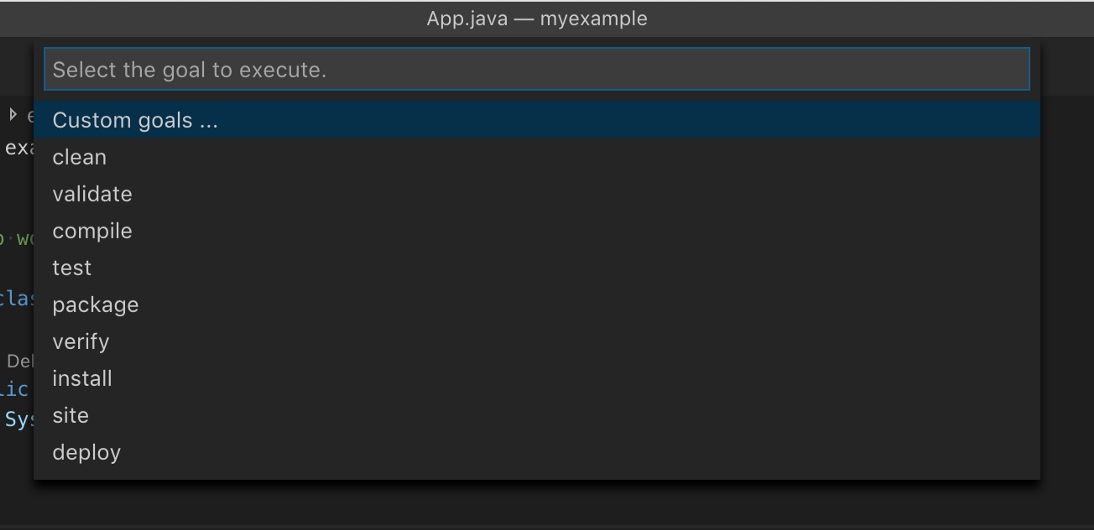Pick the site goal entry

(x=71, y=416)
